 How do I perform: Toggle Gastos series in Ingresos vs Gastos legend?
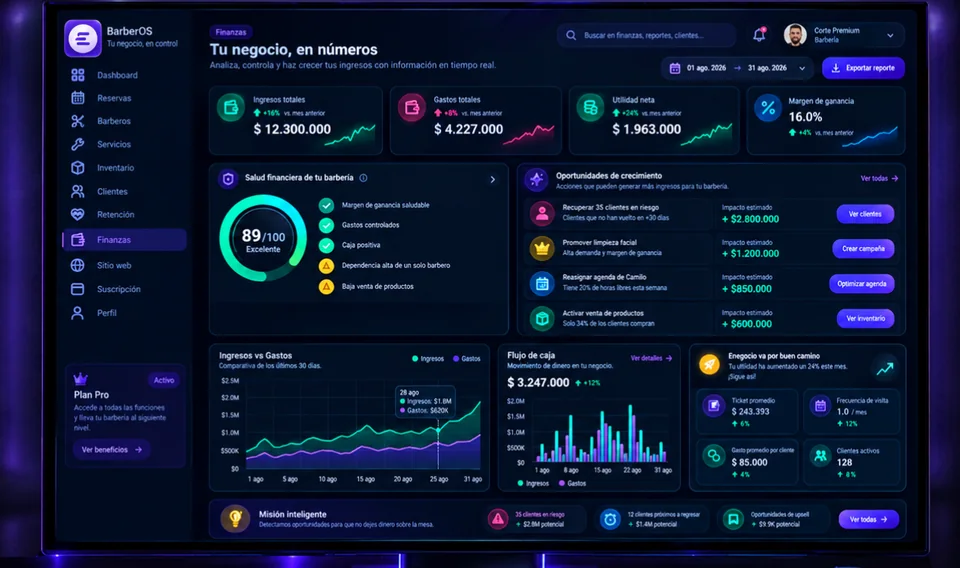pyautogui.click(x=467, y=359)
